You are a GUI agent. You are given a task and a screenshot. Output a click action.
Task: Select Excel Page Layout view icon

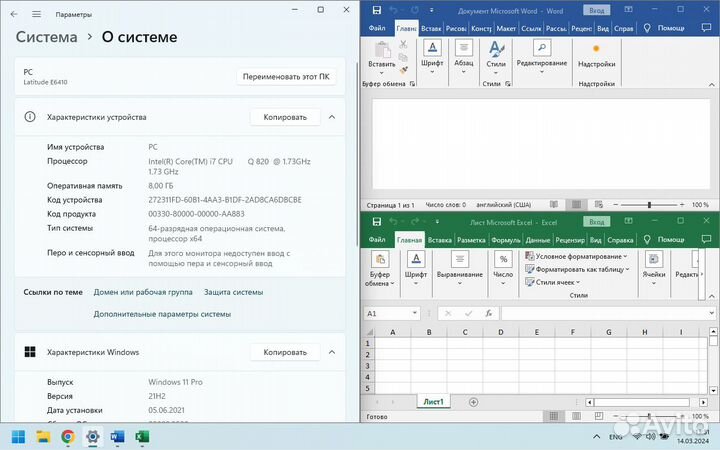pos(576,416)
